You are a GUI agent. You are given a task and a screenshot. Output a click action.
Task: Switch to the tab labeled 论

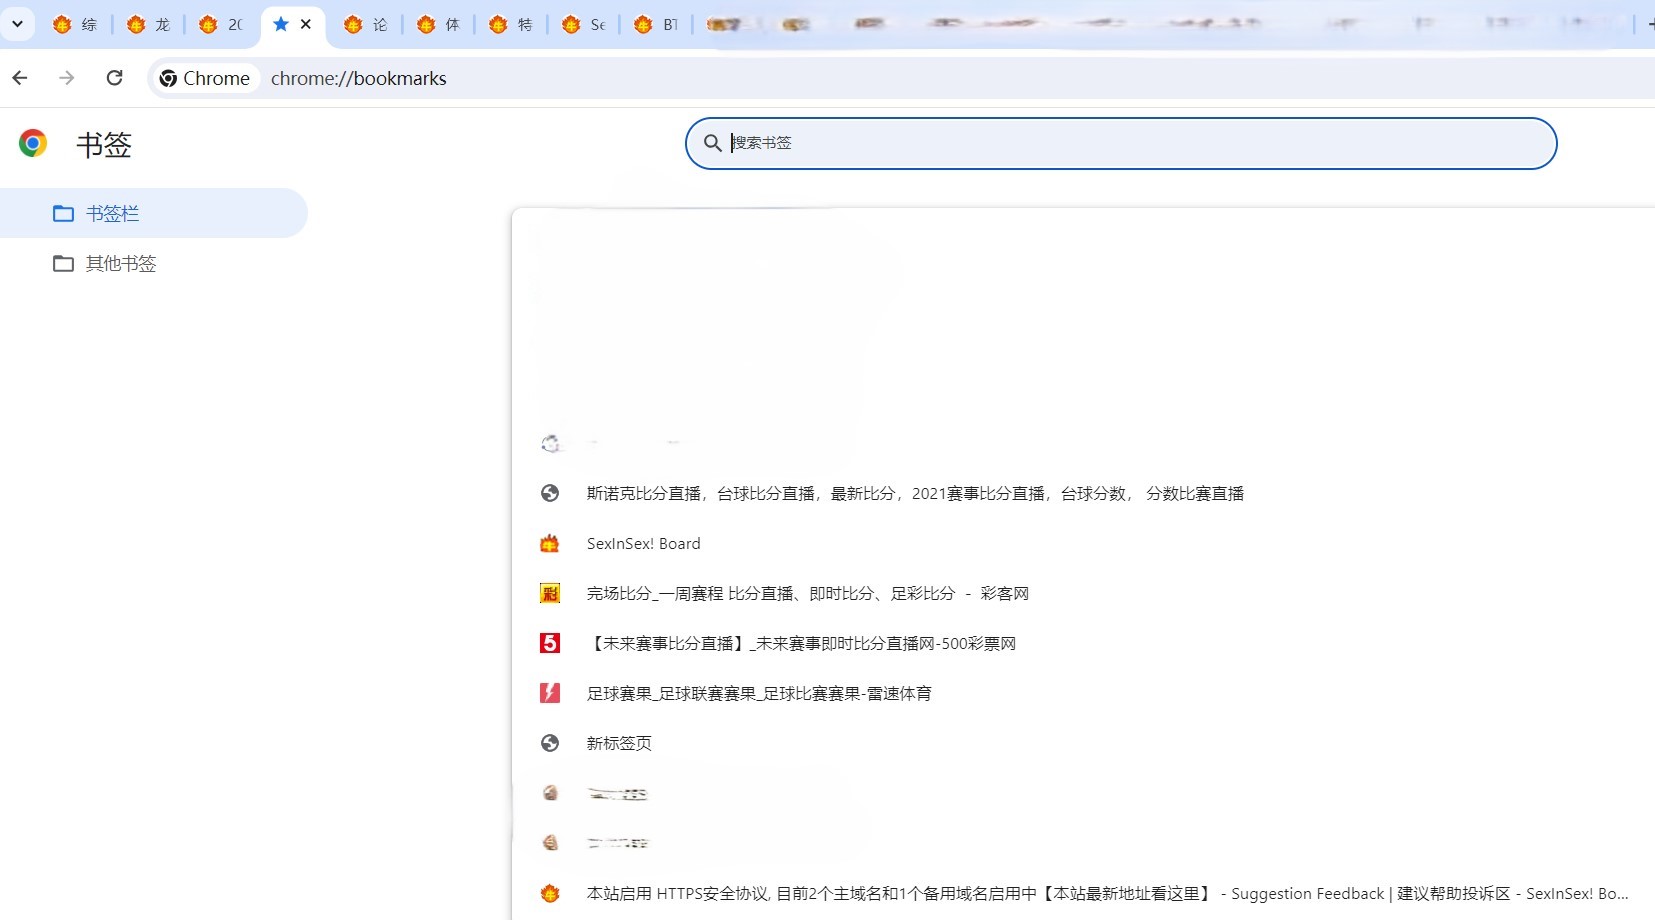pos(366,25)
